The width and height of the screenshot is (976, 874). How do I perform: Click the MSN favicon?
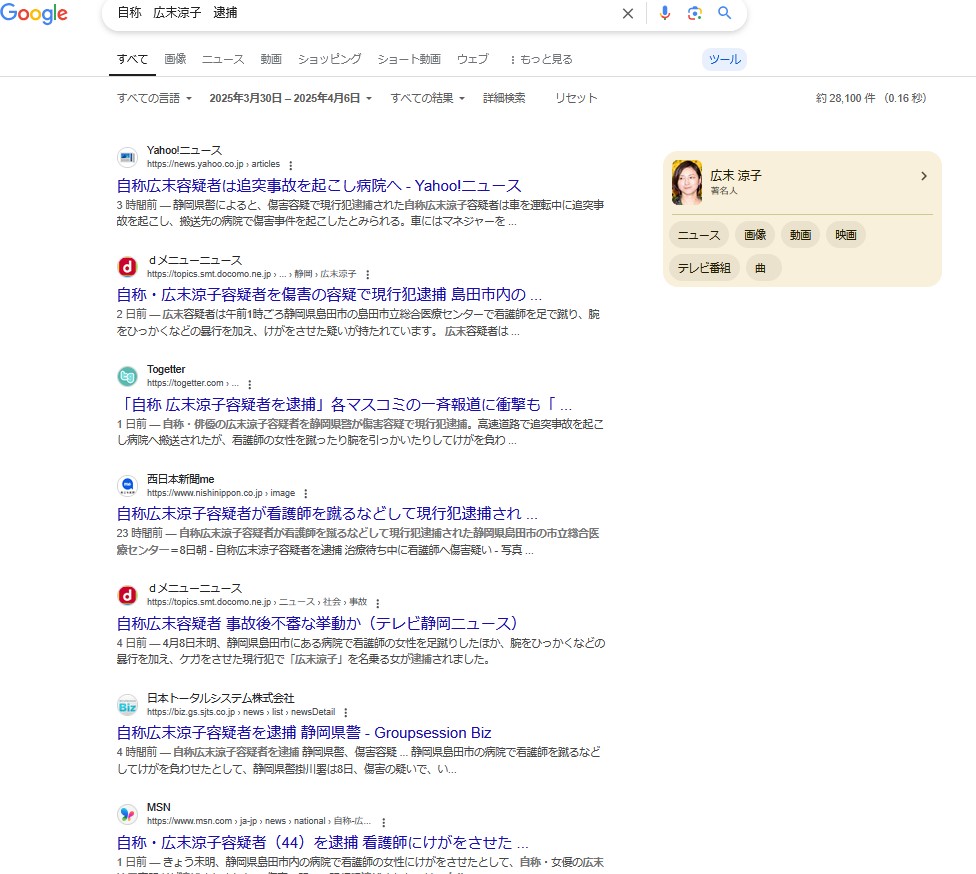(128, 814)
